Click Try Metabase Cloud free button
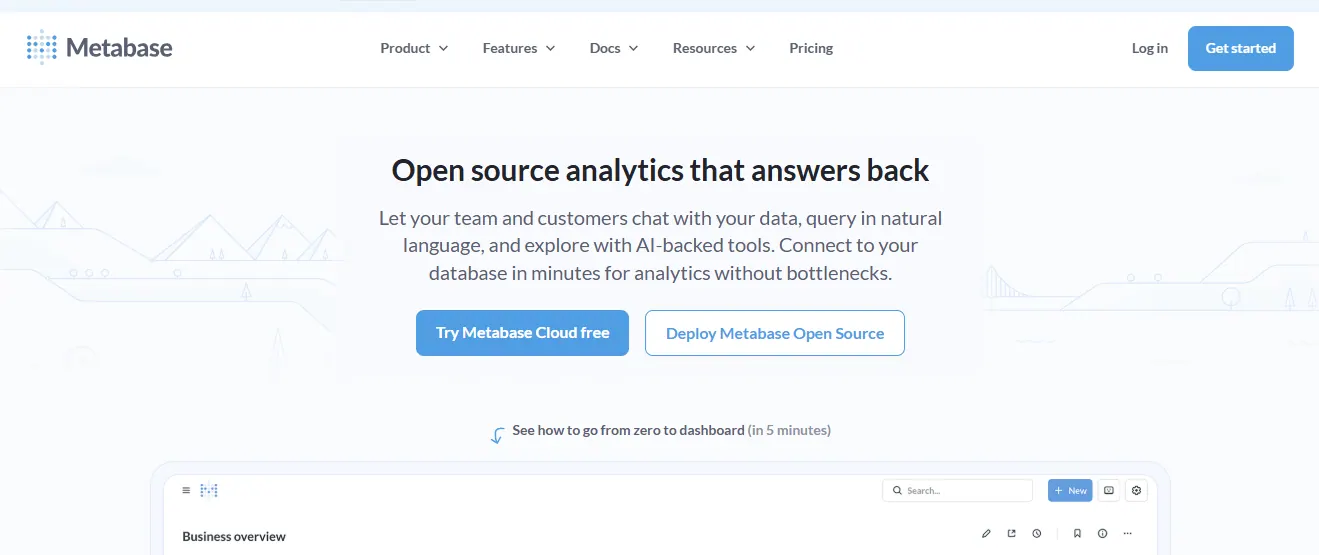 [x=522, y=333]
